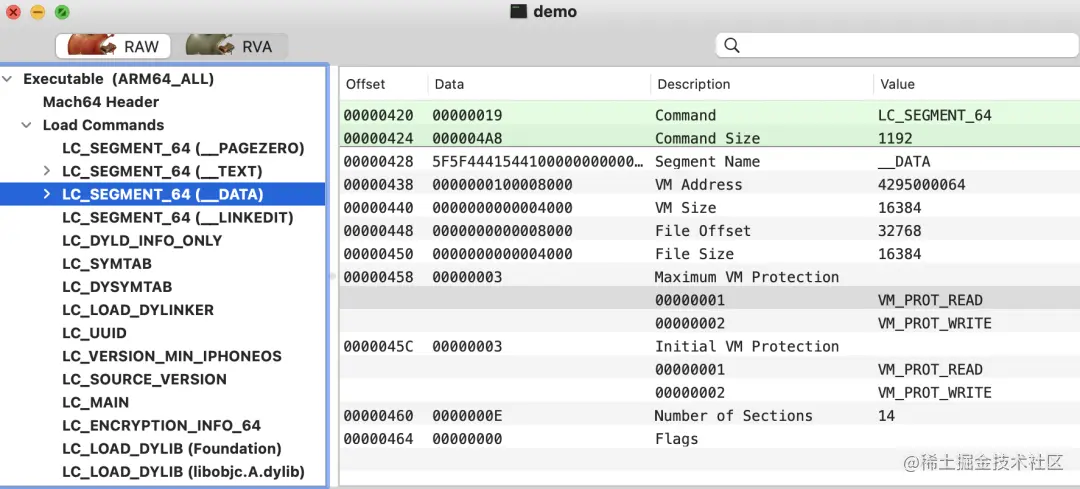This screenshot has height=489, width=1080.
Task: Collapse the Load Commands node
Action: pyautogui.click(x=27, y=125)
